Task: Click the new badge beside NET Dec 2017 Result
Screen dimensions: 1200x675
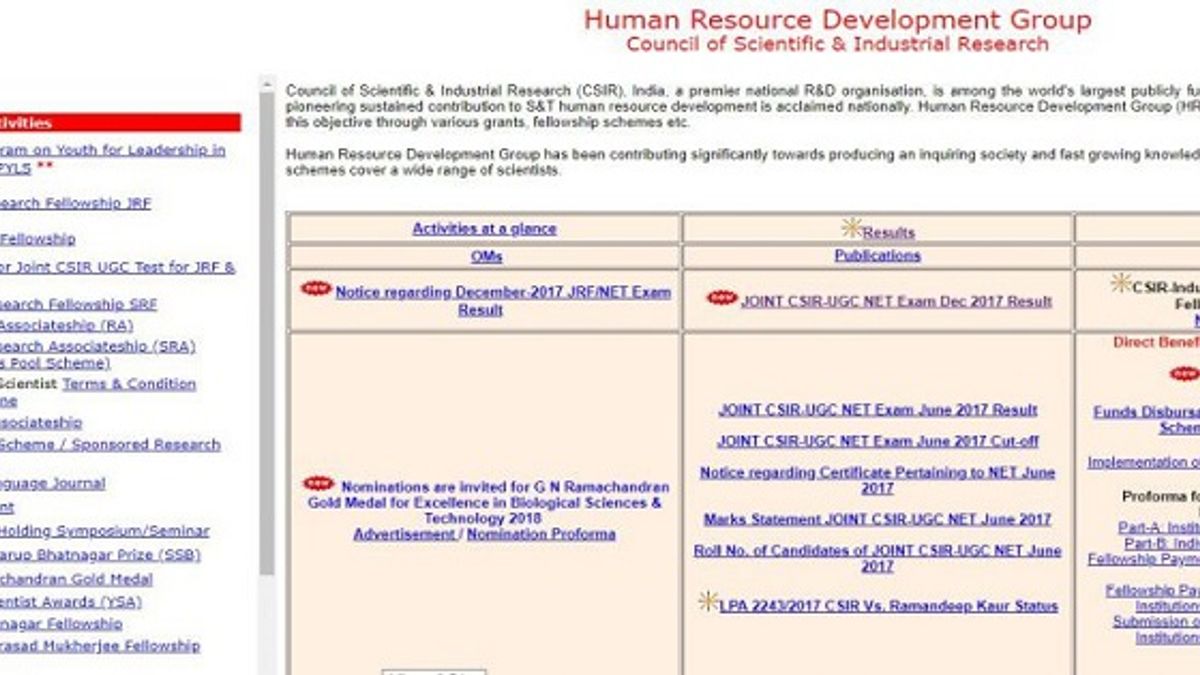Action: [721, 298]
